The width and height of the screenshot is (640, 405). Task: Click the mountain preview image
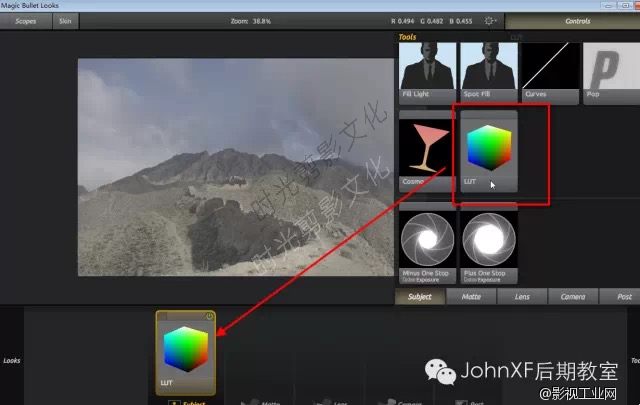236,167
